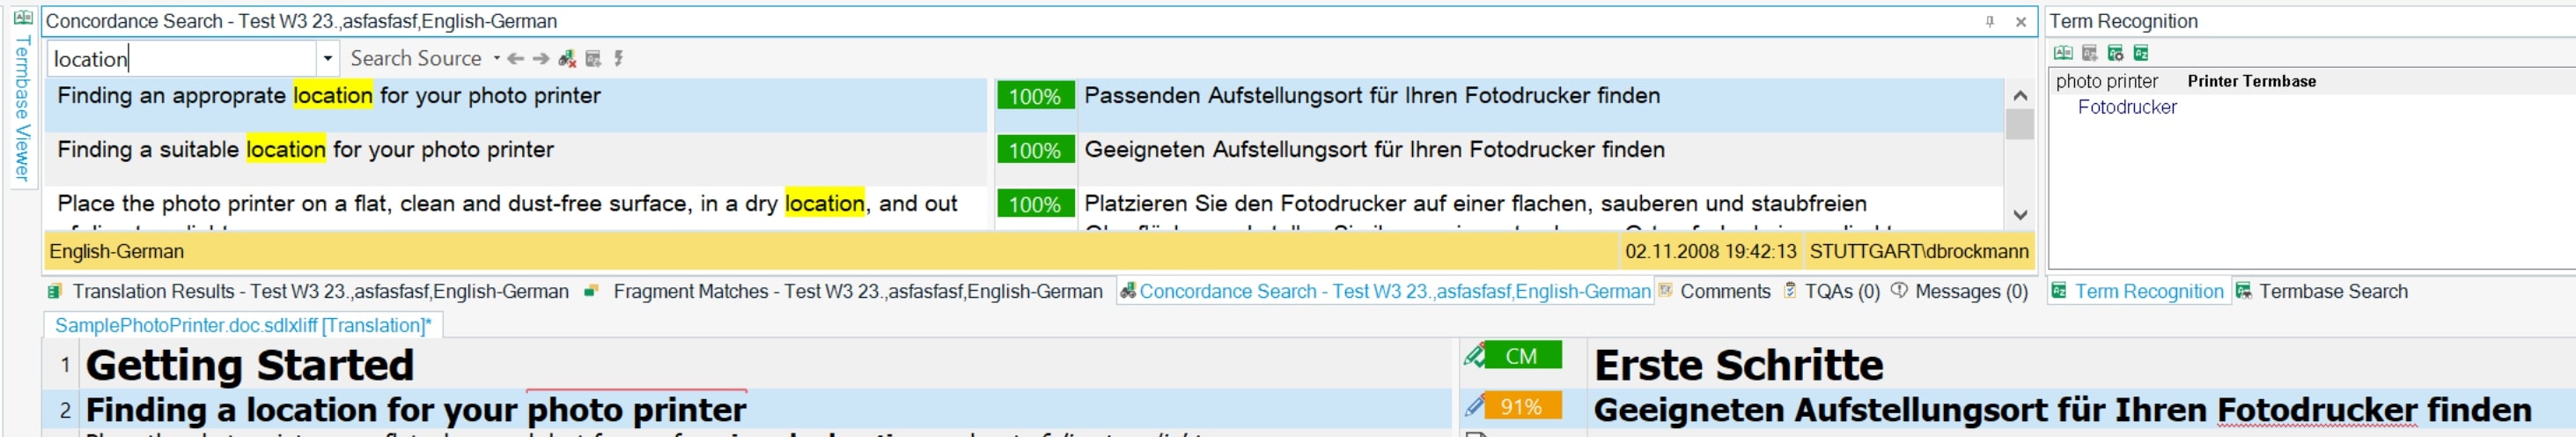
Task: Open the concordance search history dropdown
Action: coord(327,59)
